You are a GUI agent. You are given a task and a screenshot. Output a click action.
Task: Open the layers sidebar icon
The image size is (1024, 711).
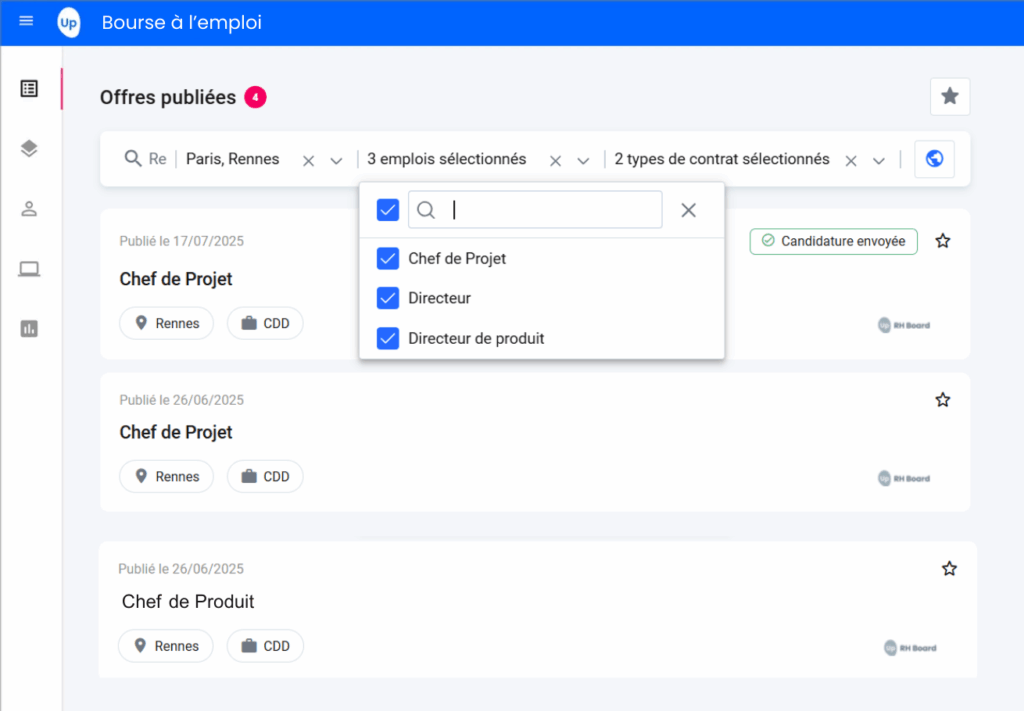29,149
